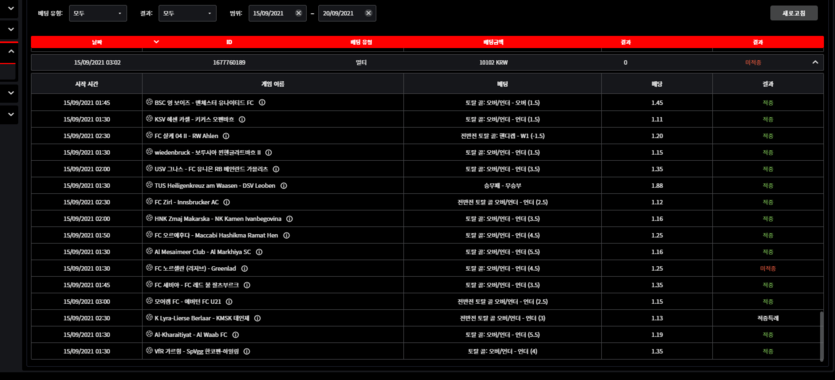Click start time 15/09/2021 01:50 cell
This screenshot has height=380, width=835.
pyautogui.click(x=87, y=235)
